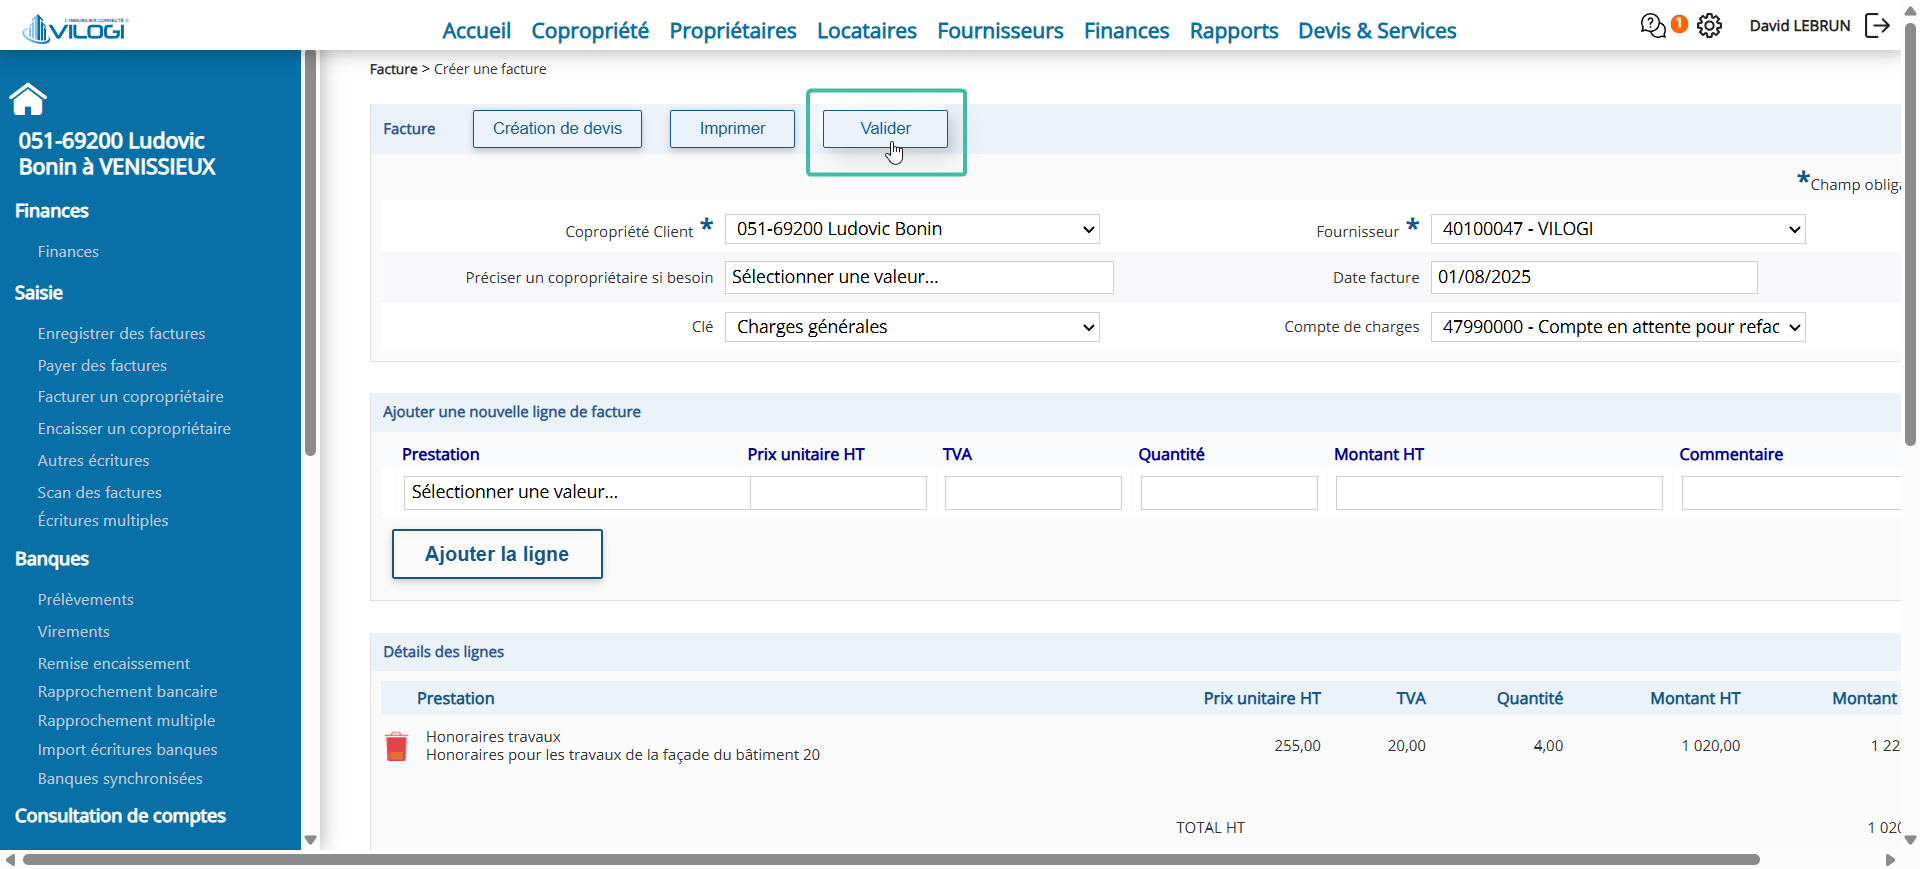Click the Imprimer button

coord(732,129)
